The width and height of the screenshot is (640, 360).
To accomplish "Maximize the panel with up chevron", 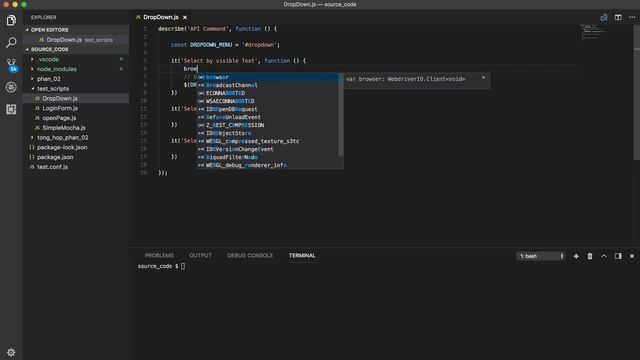I will coord(604,256).
